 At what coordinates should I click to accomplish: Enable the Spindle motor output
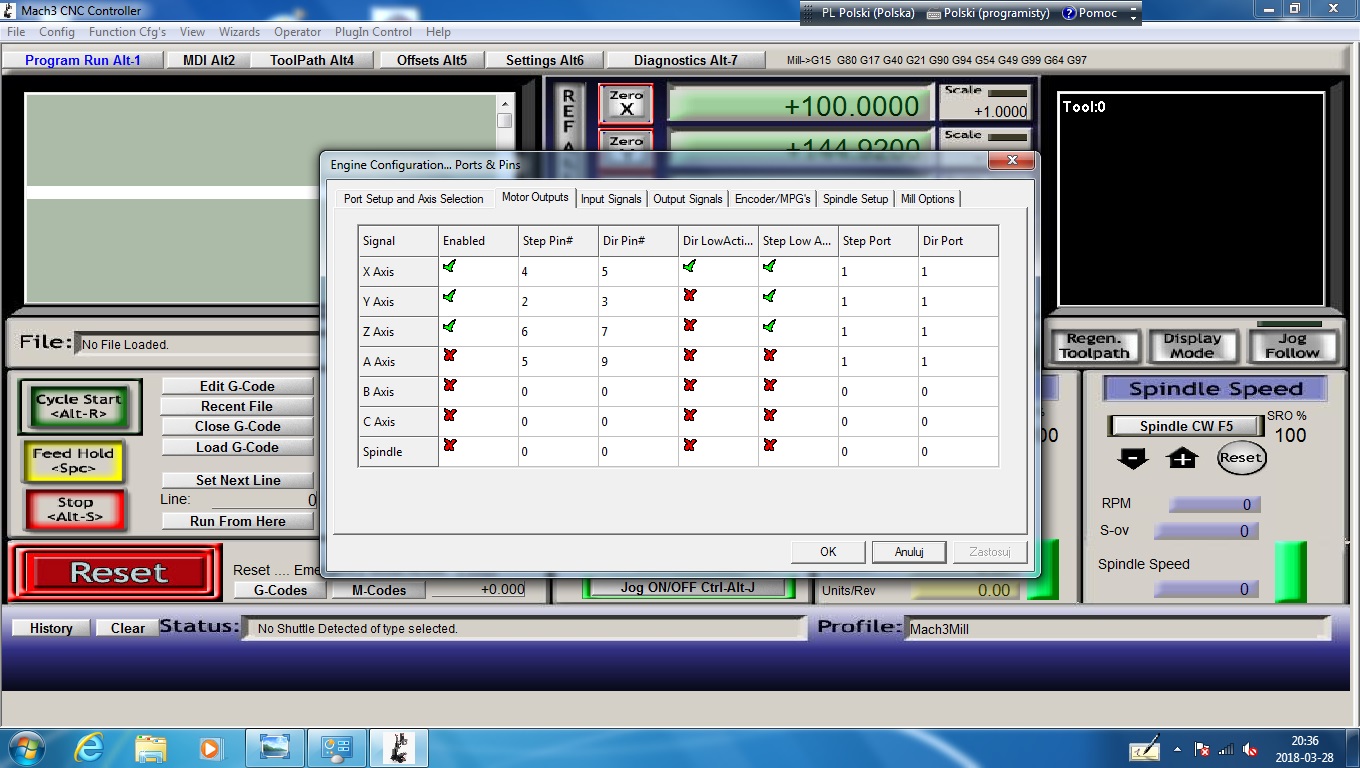pos(450,445)
